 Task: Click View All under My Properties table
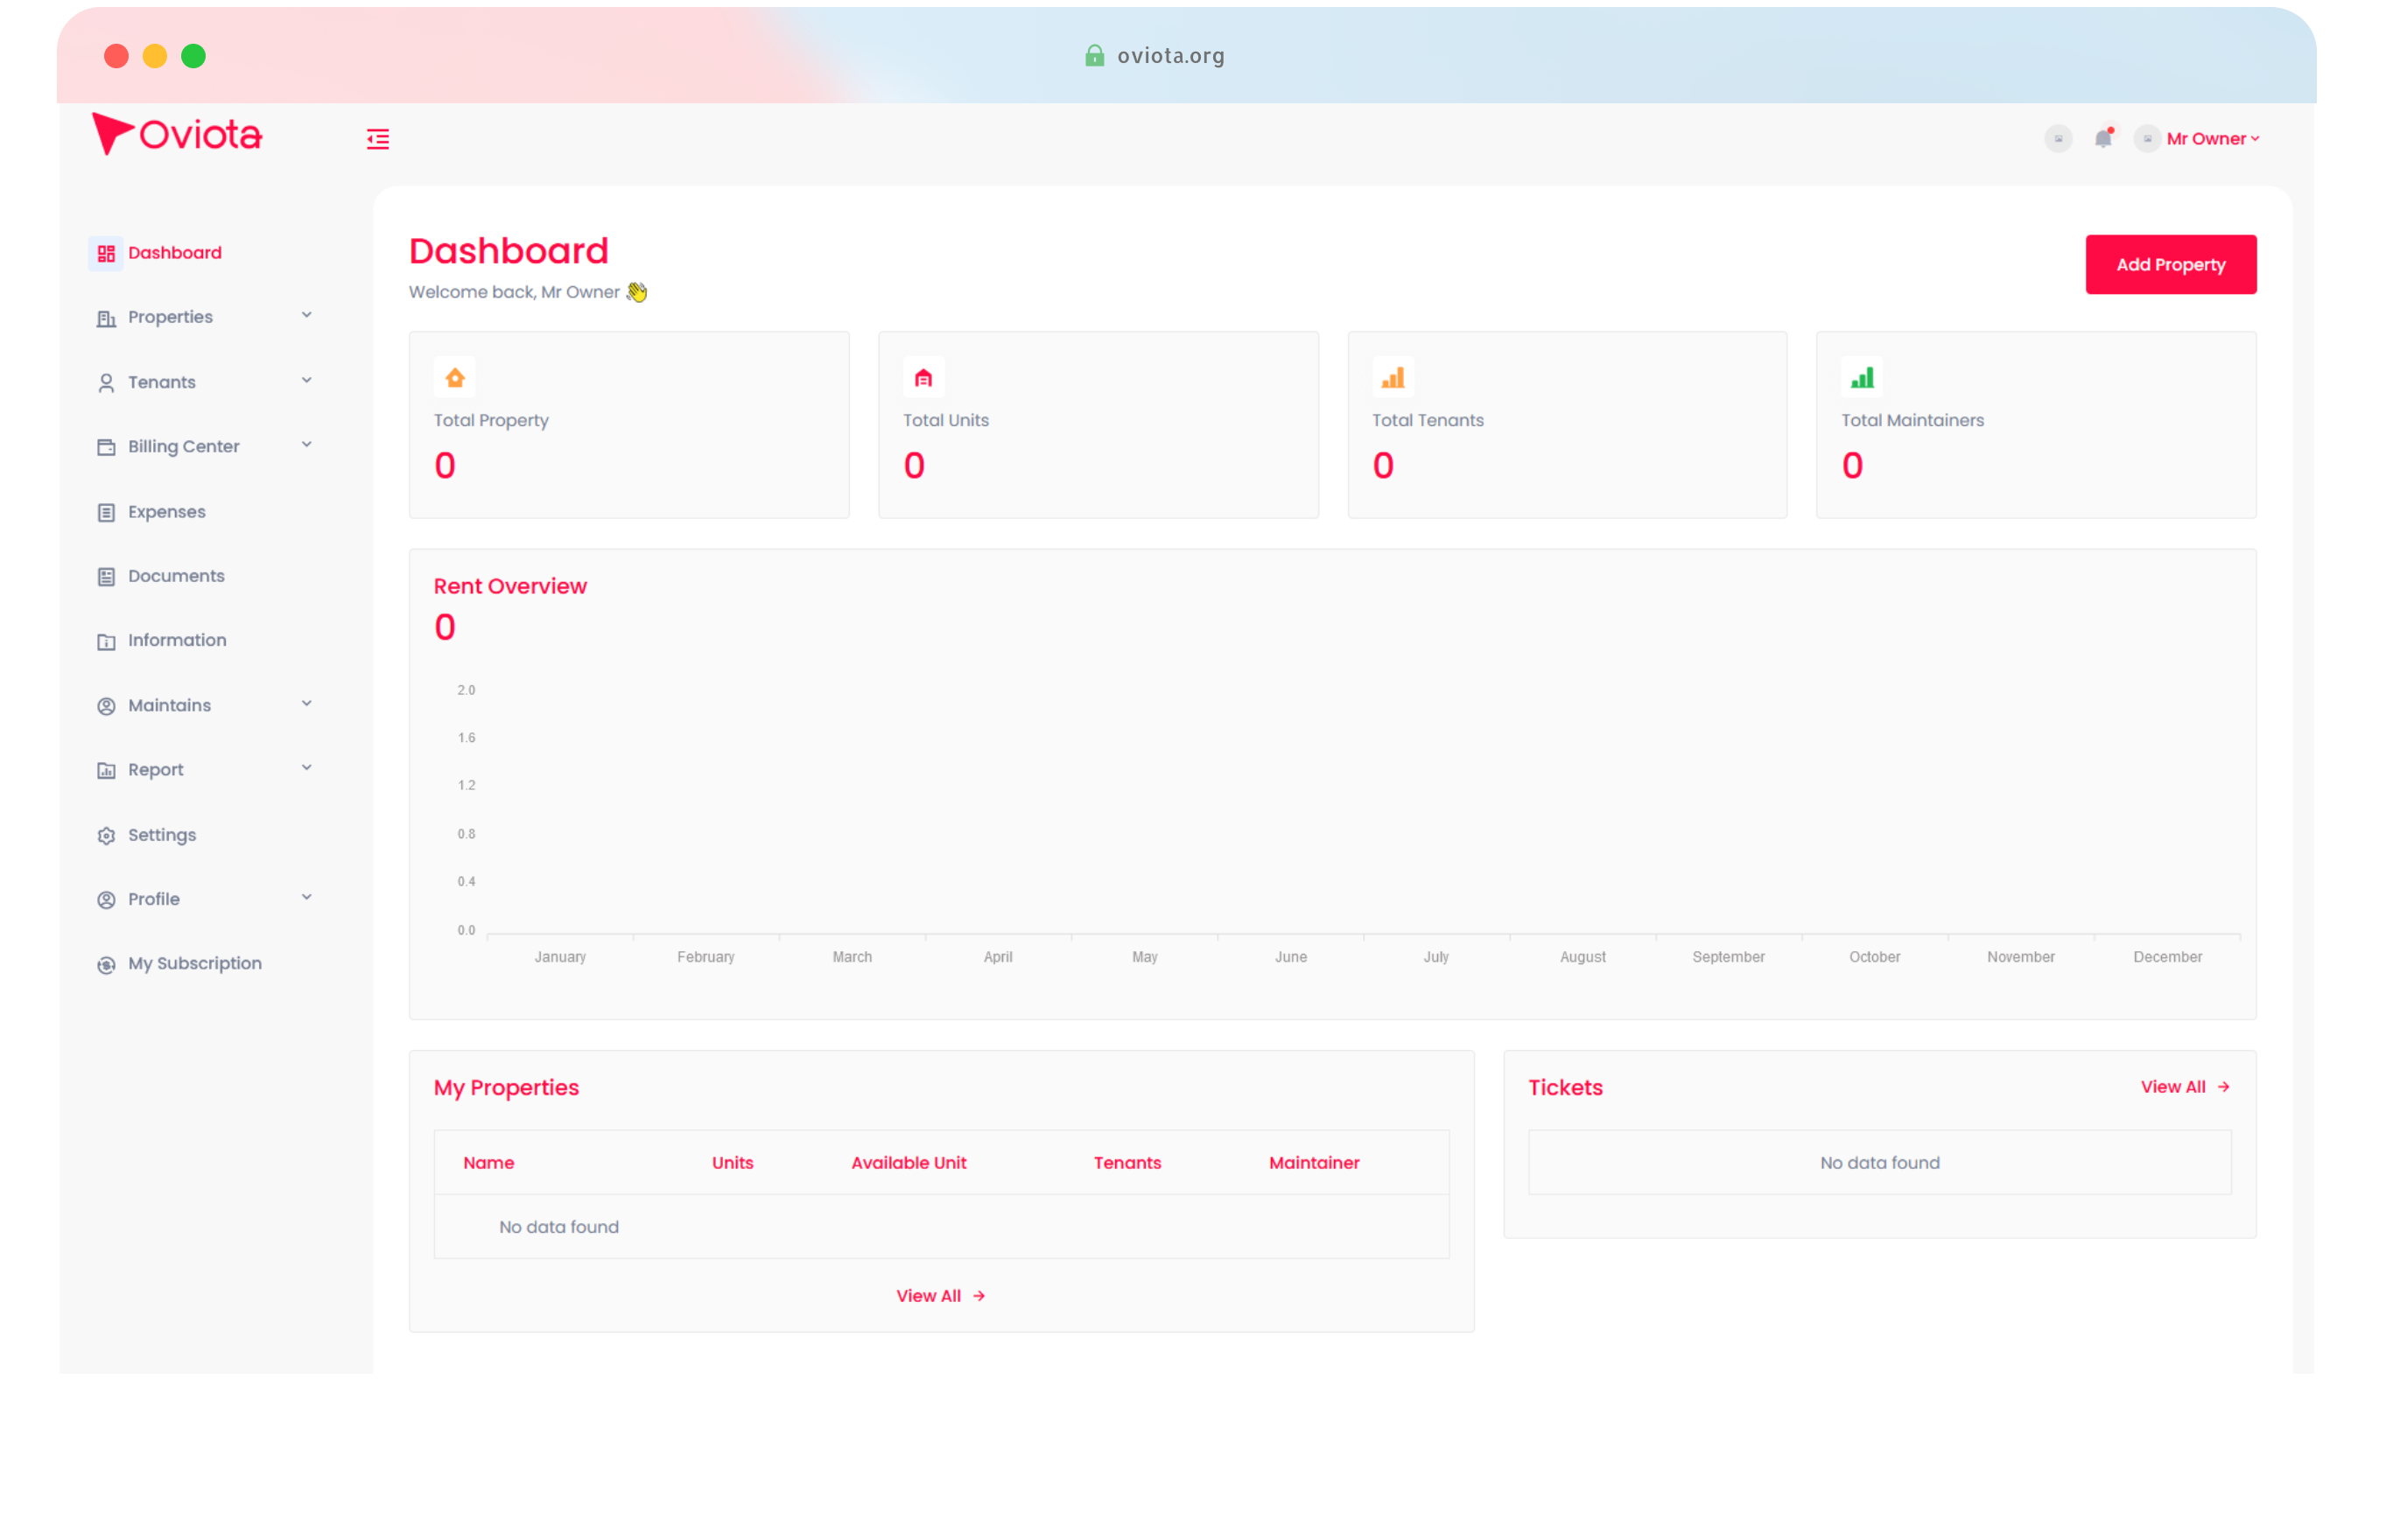pyautogui.click(x=940, y=1296)
